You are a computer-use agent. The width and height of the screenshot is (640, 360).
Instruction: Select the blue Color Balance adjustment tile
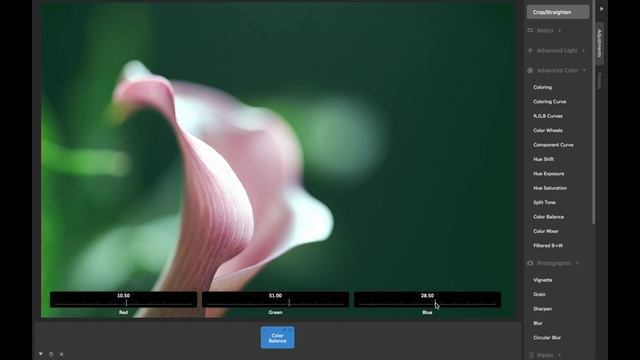click(x=278, y=338)
